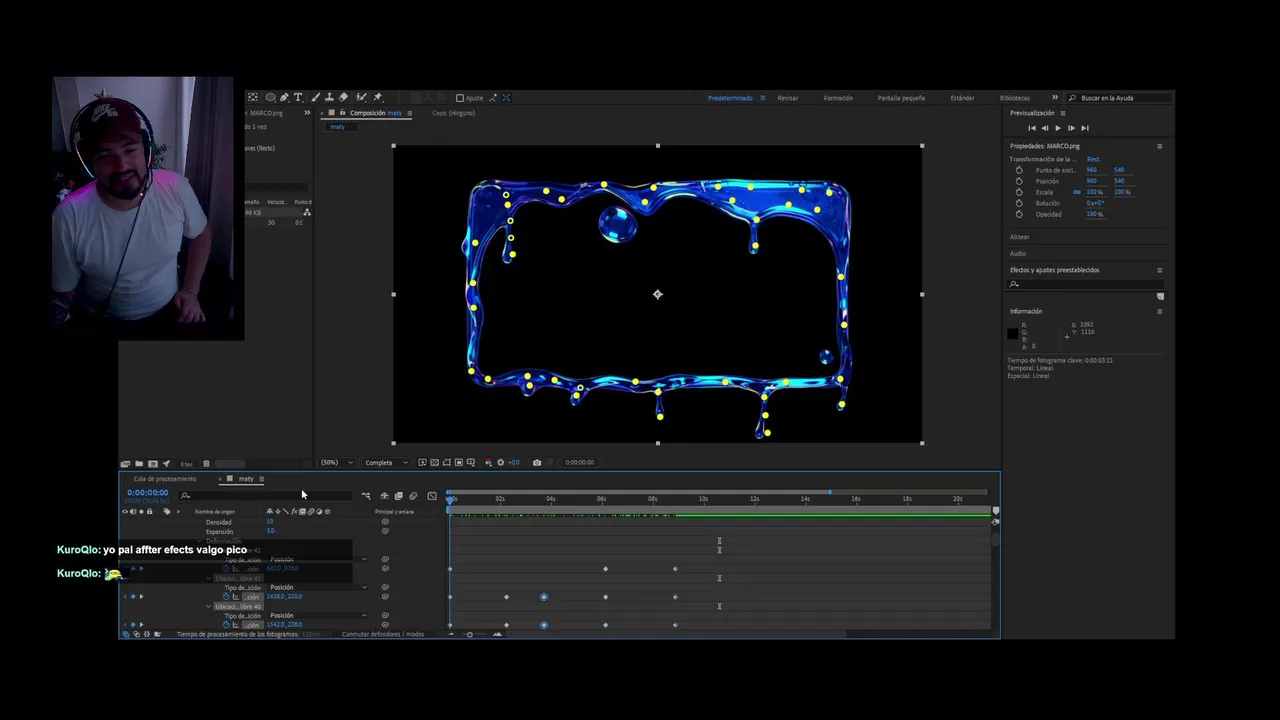Select the Puppet Pin tool
This screenshot has height=720, width=1280.
click(x=377, y=97)
